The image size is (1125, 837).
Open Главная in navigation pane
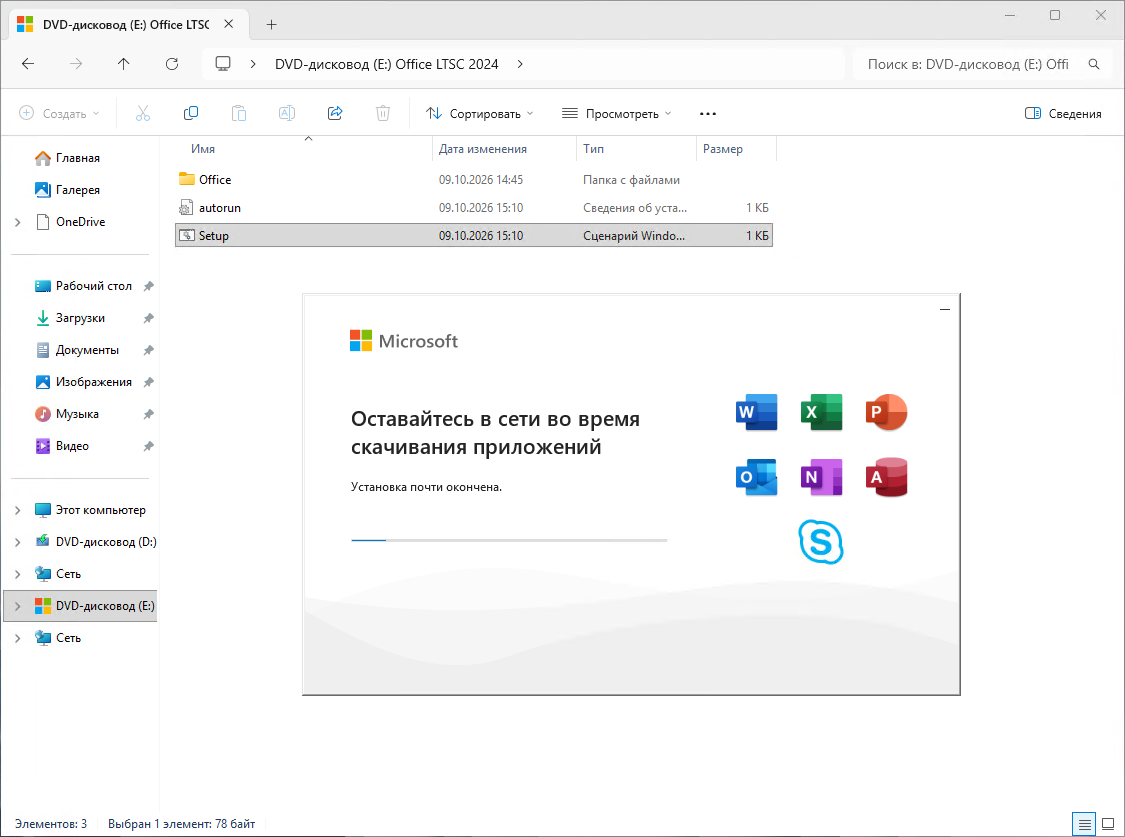pos(77,158)
